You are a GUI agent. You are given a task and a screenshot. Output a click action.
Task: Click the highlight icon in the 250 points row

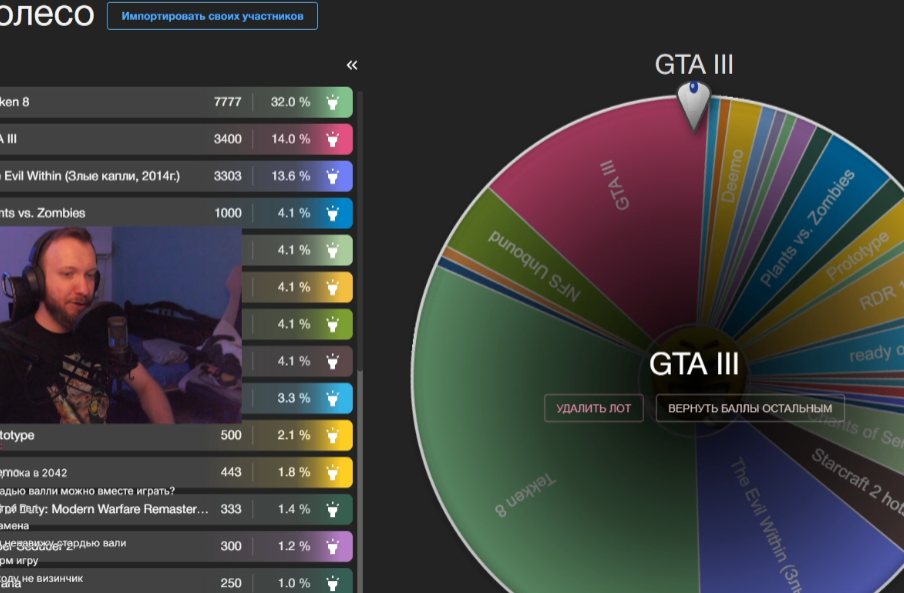tap(333, 583)
